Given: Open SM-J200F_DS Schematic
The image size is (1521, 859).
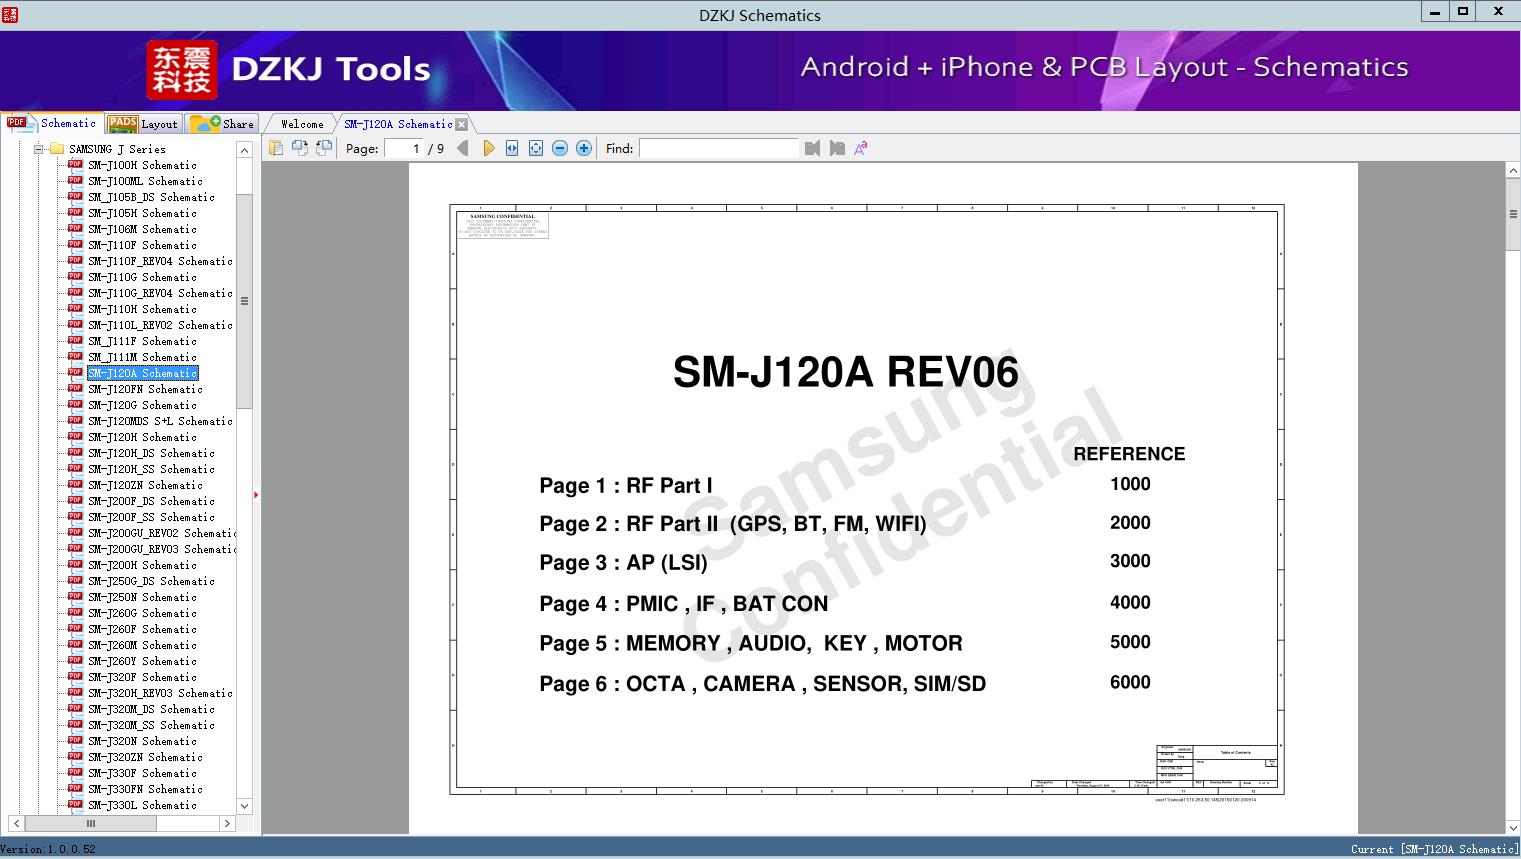Looking at the screenshot, I should click(x=151, y=501).
